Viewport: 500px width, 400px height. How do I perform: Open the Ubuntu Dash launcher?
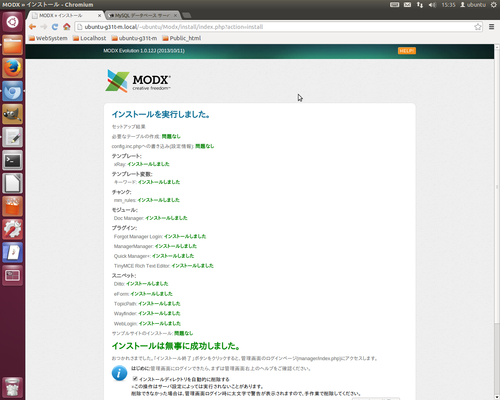[x=12, y=22]
